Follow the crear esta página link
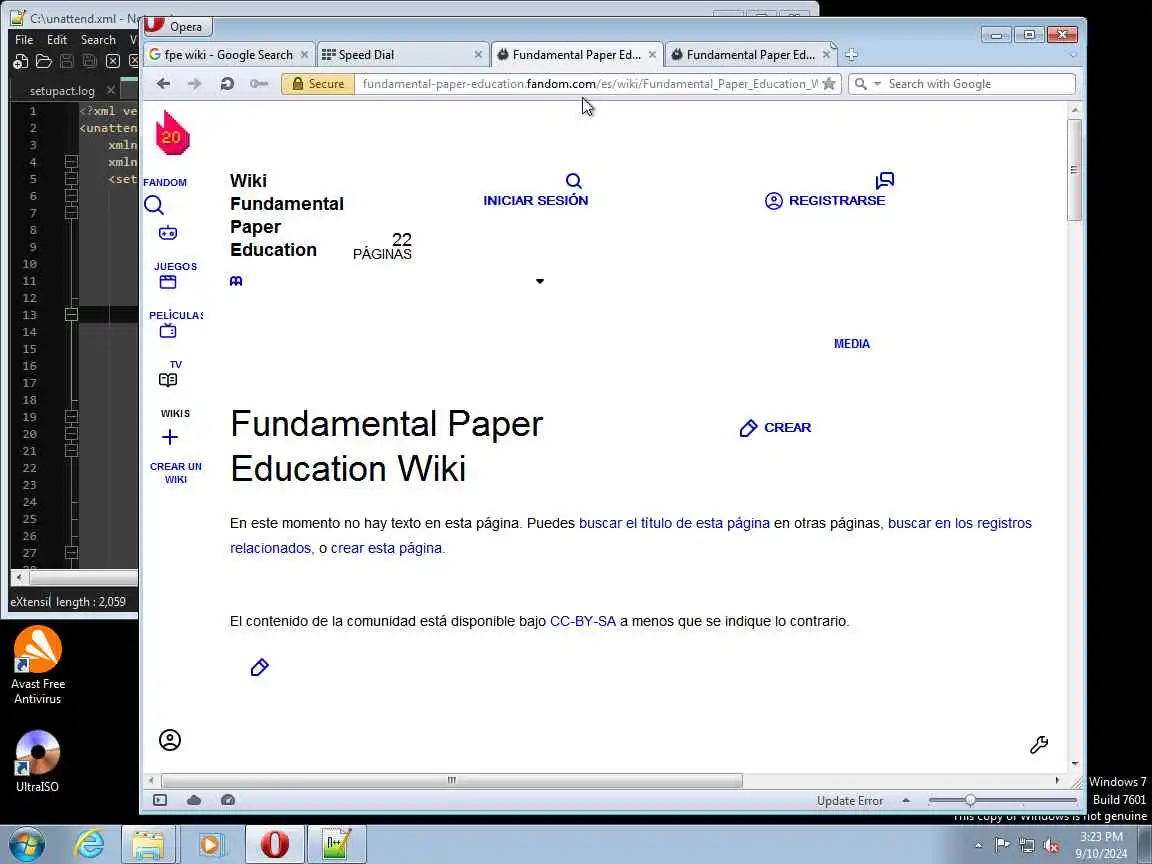 tap(386, 548)
